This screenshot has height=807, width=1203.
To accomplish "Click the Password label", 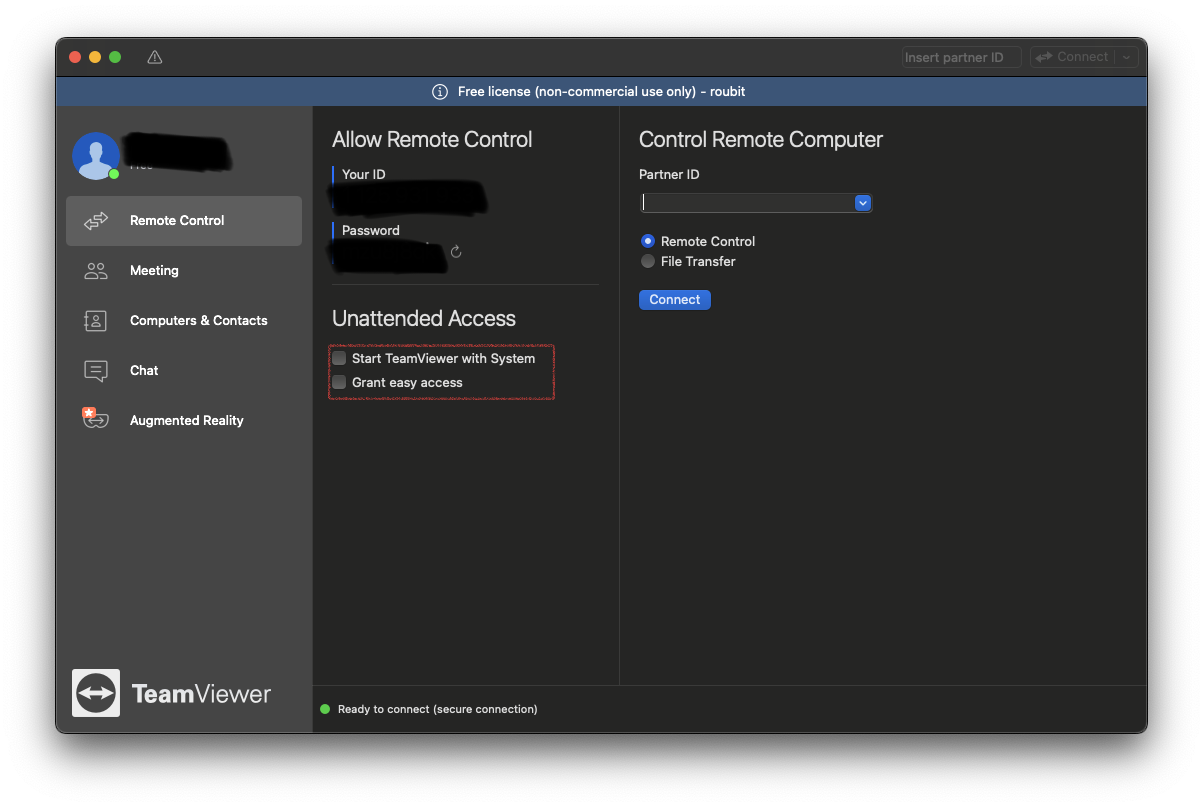I will (x=371, y=230).
